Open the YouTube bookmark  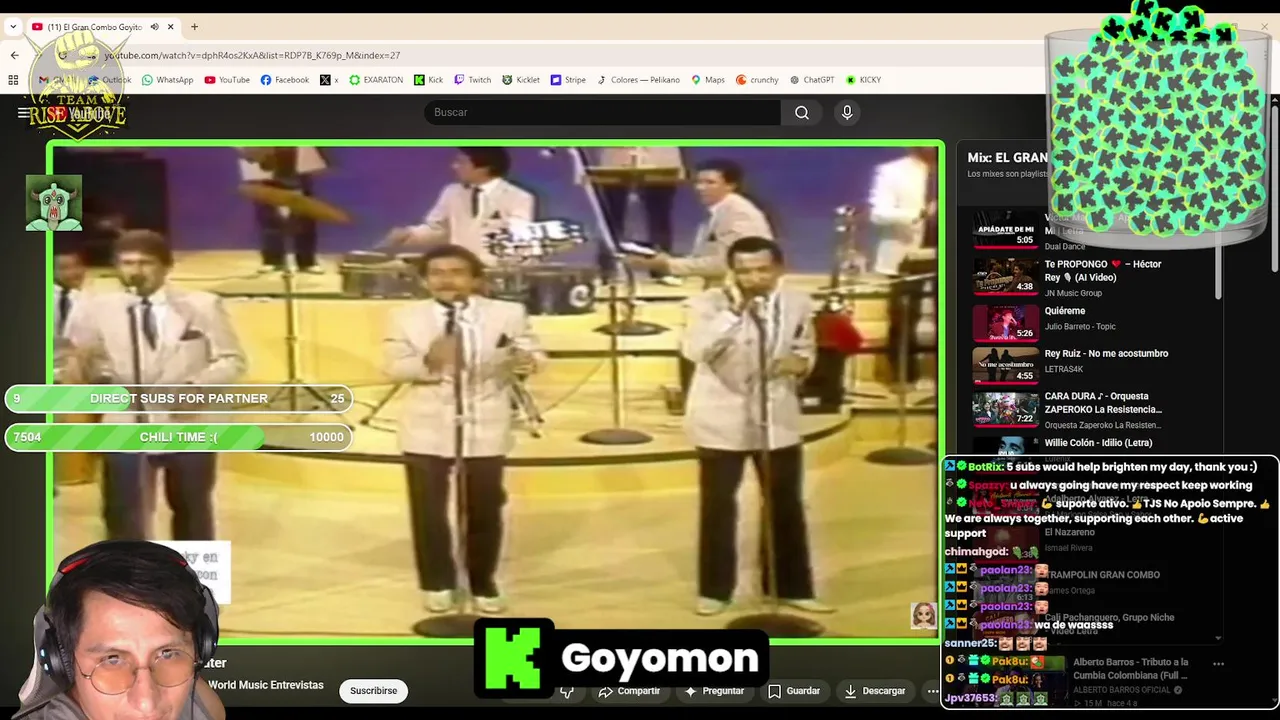(227, 80)
